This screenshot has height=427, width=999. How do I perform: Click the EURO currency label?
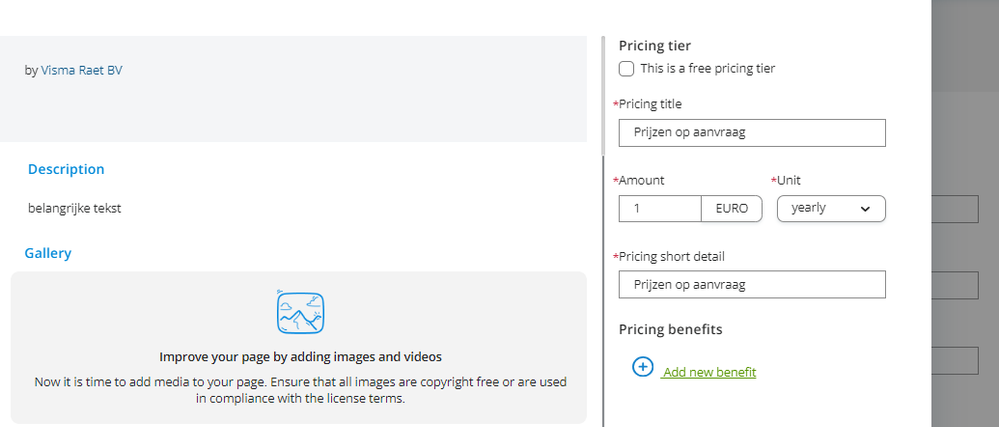pos(731,208)
